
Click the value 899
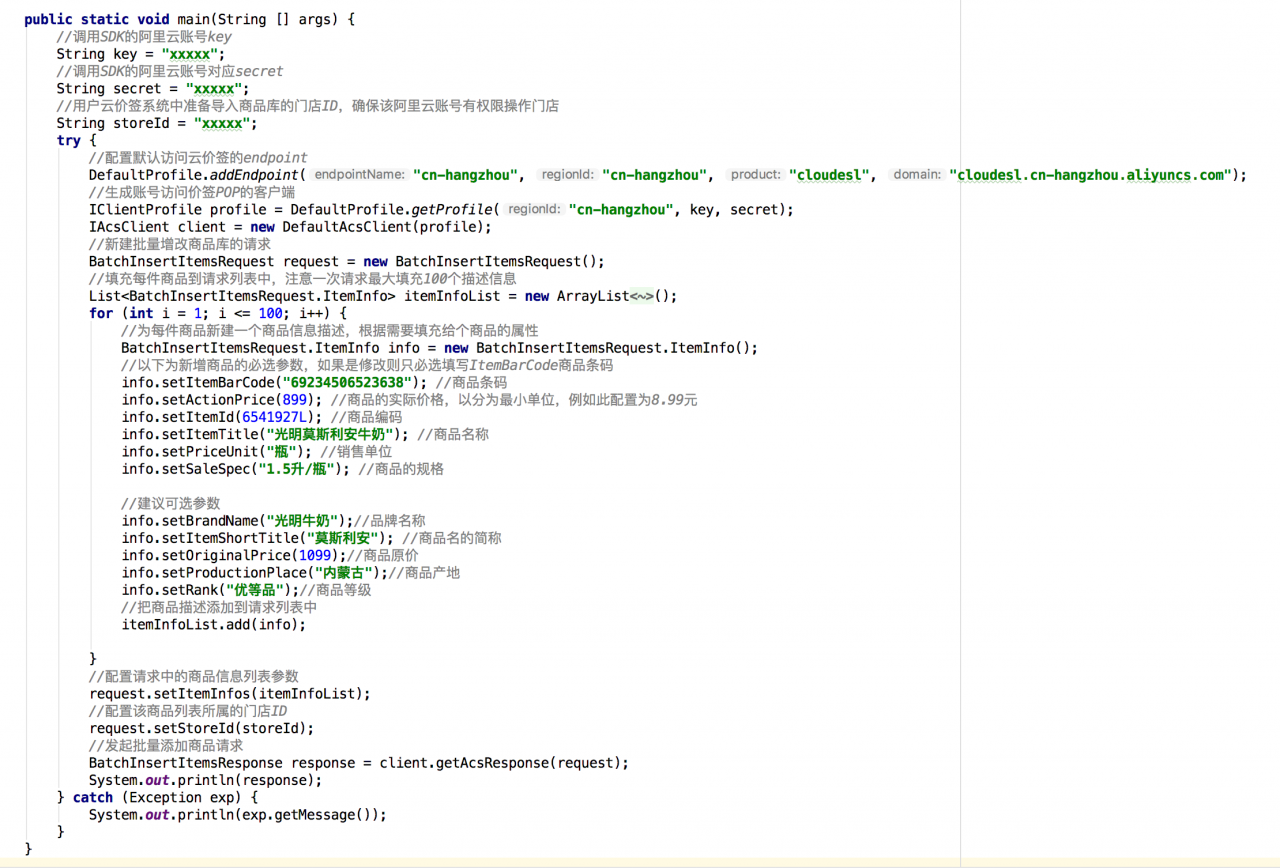(295, 399)
